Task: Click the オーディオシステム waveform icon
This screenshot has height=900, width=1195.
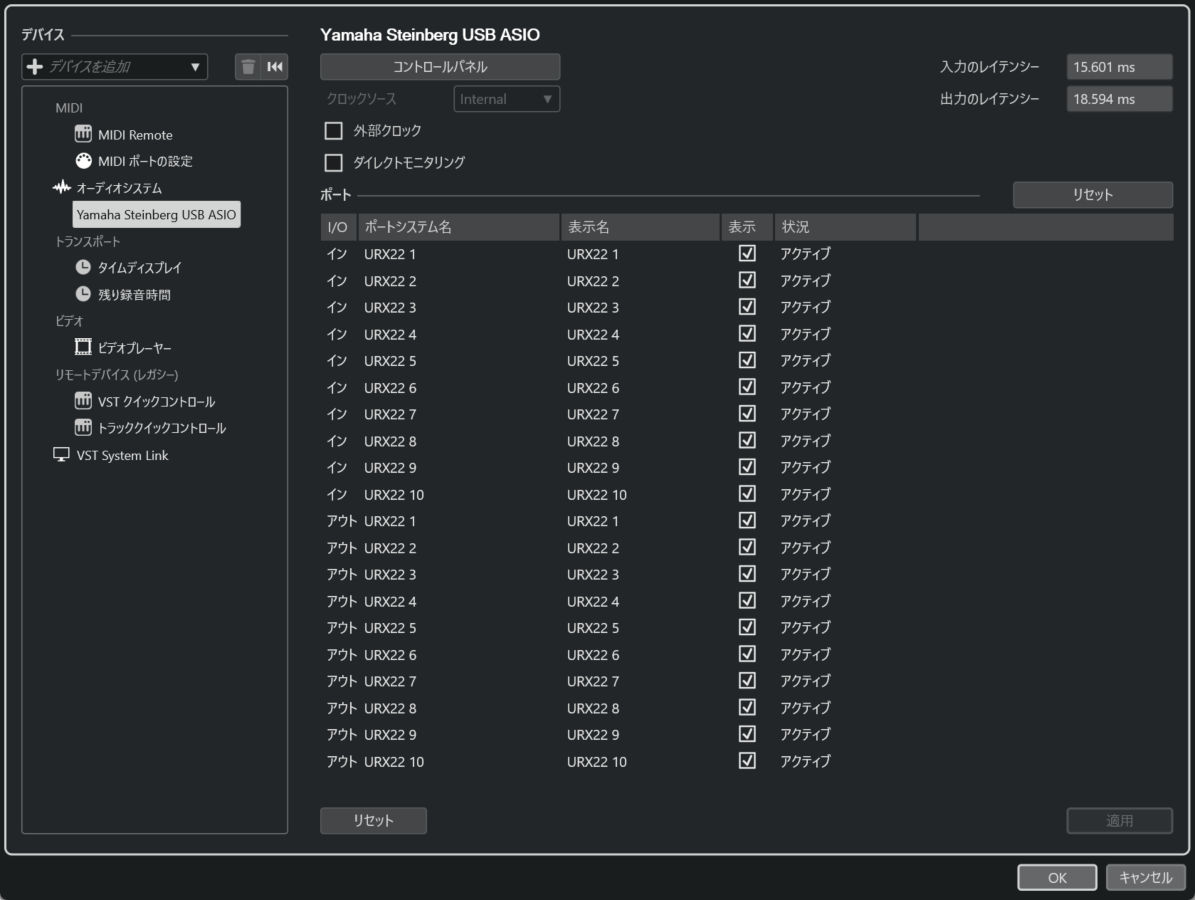Action: click(62, 187)
